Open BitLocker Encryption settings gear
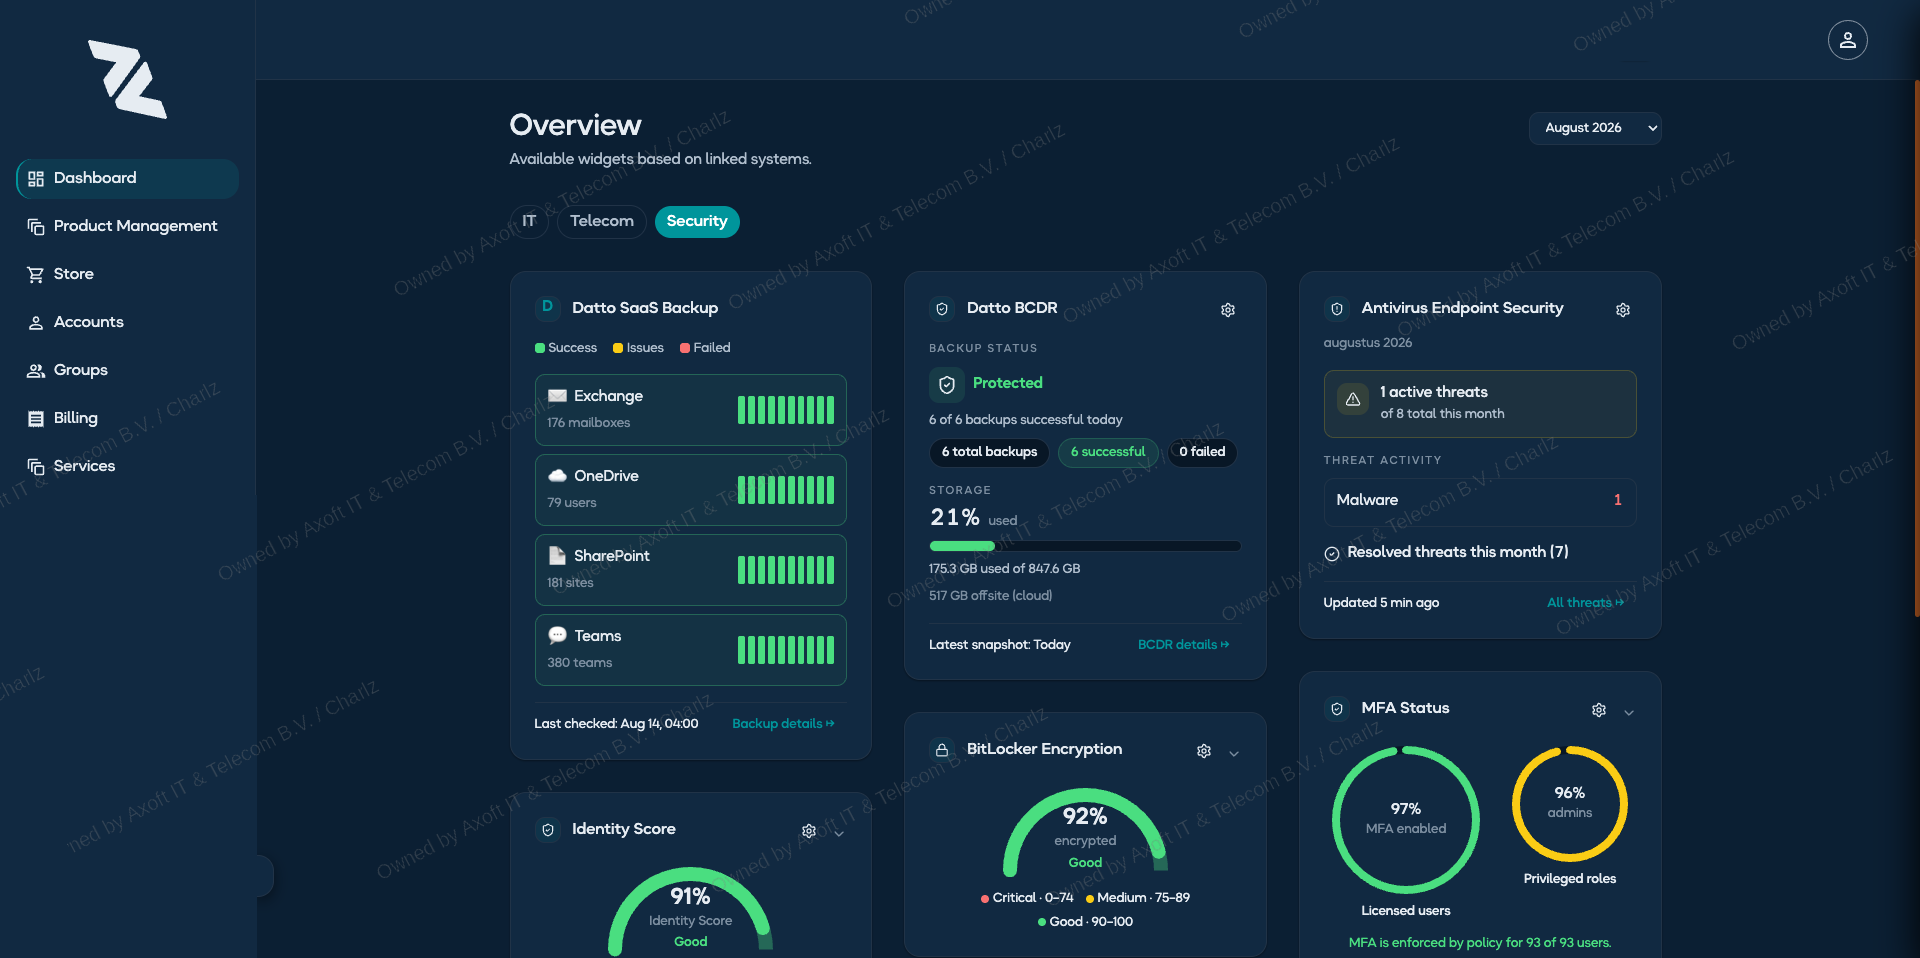Viewport: 1920px width, 958px height. coord(1204,751)
